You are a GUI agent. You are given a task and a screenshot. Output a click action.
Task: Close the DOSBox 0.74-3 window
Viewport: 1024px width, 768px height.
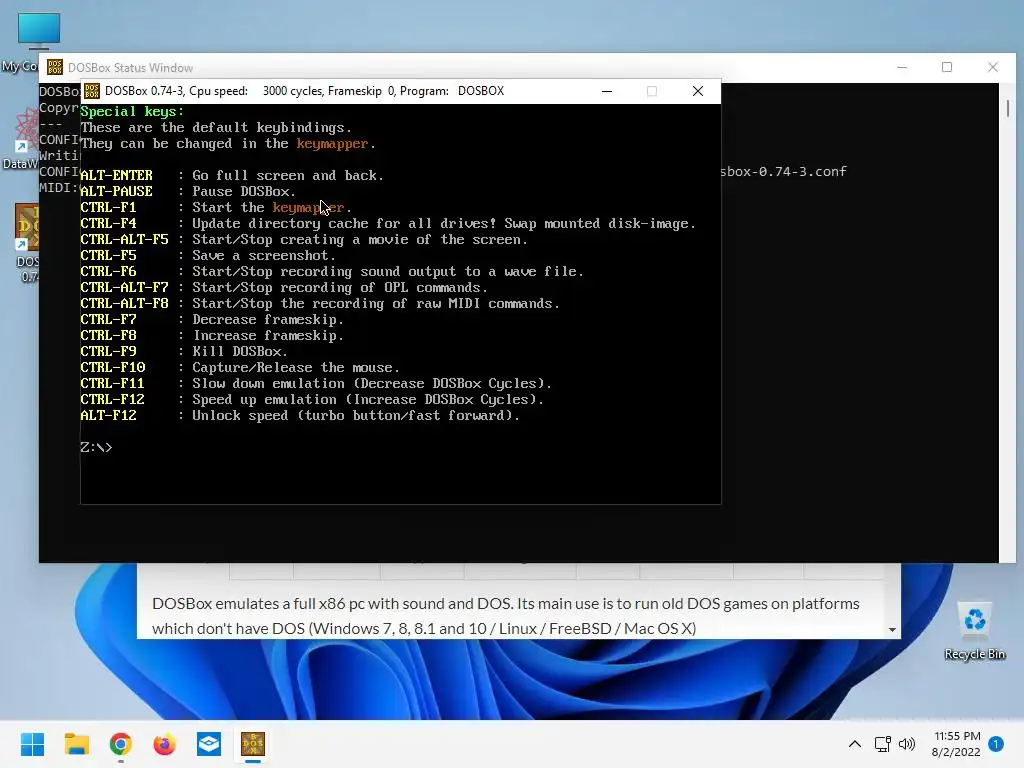point(697,91)
